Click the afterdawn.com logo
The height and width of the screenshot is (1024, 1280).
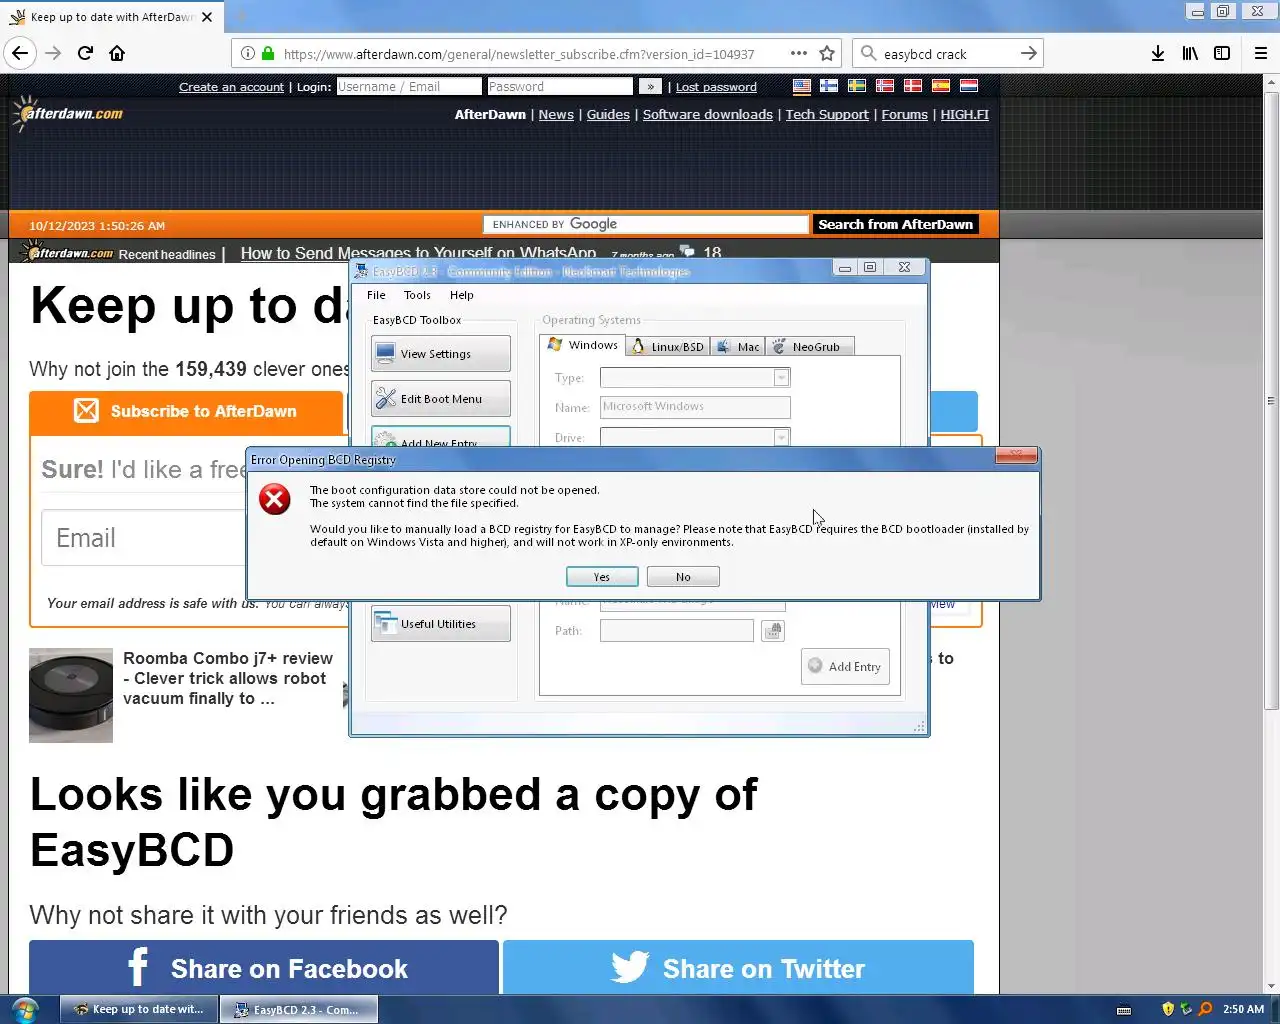[68, 114]
